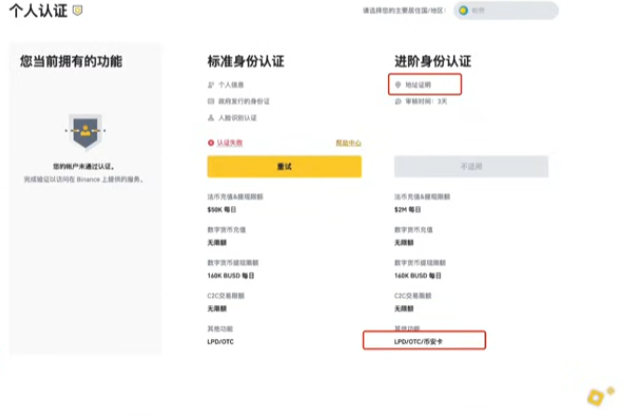Click 160K BUSD 每日 under 进阶身份认证

pyautogui.click(x=417, y=276)
